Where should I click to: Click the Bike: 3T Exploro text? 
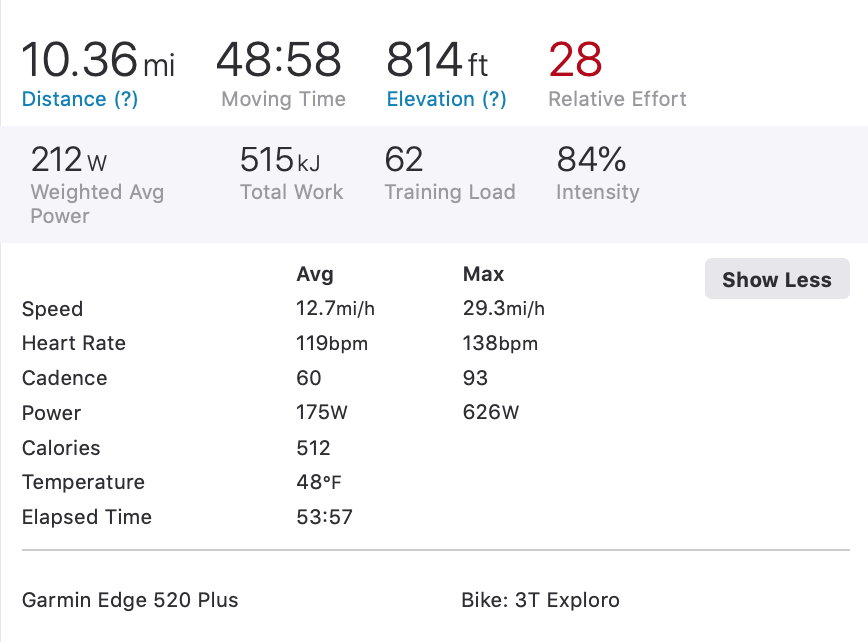[x=540, y=600]
